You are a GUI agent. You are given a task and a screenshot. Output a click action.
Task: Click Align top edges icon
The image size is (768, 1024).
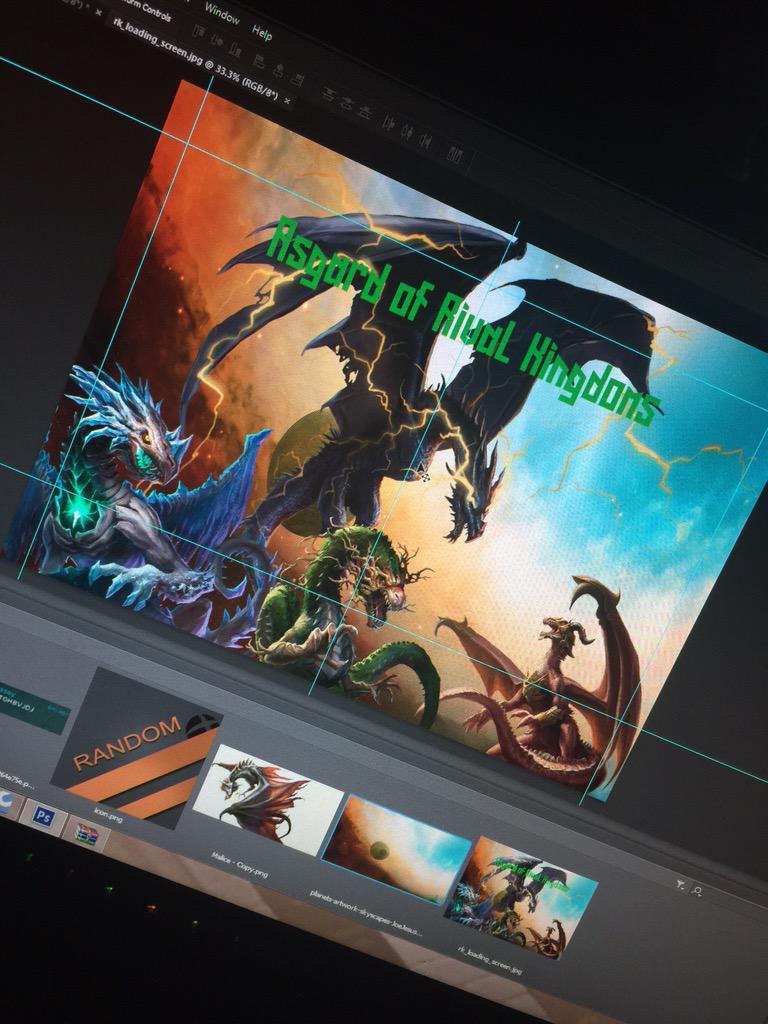[x=199, y=31]
